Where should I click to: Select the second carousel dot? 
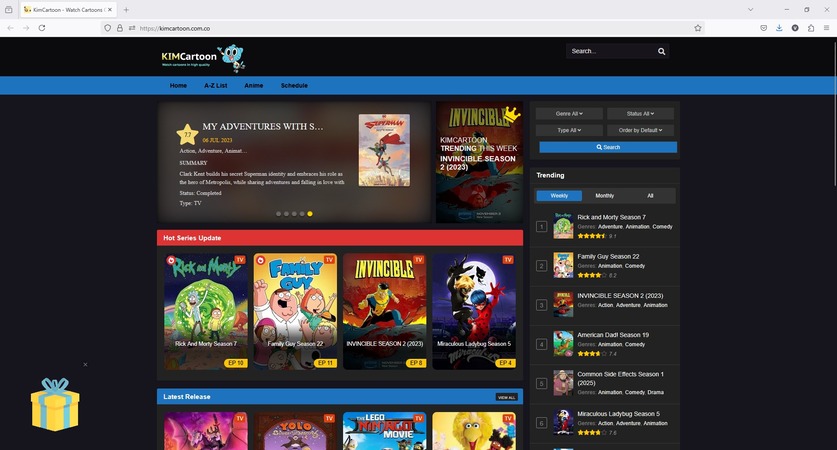point(286,214)
